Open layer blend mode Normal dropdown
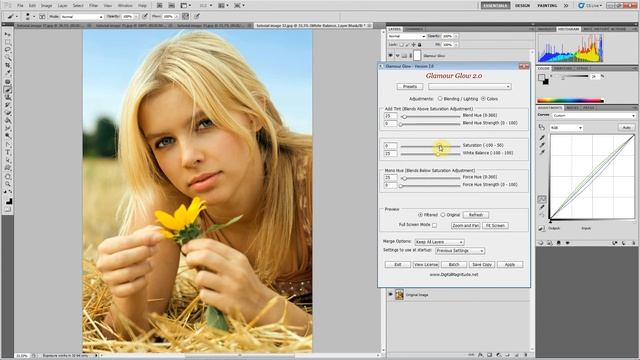 tap(407, 36)
